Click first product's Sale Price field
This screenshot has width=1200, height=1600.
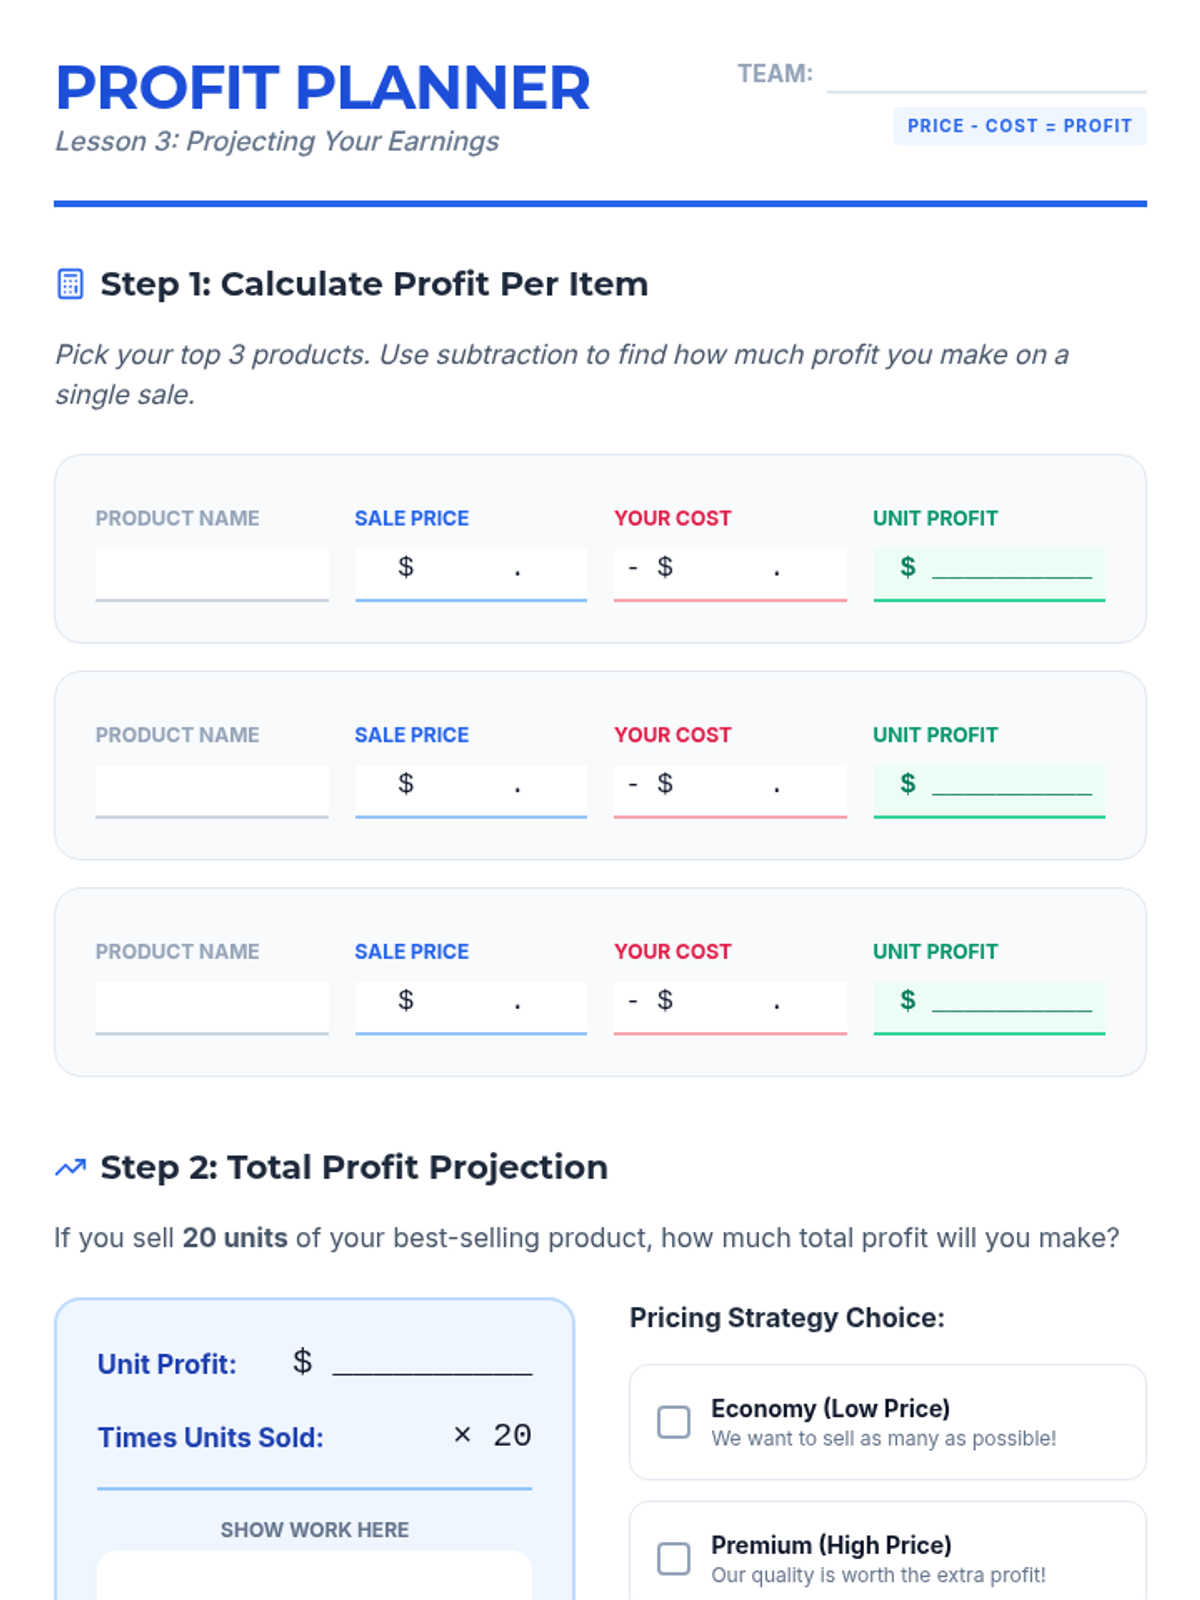click(471, 574)
